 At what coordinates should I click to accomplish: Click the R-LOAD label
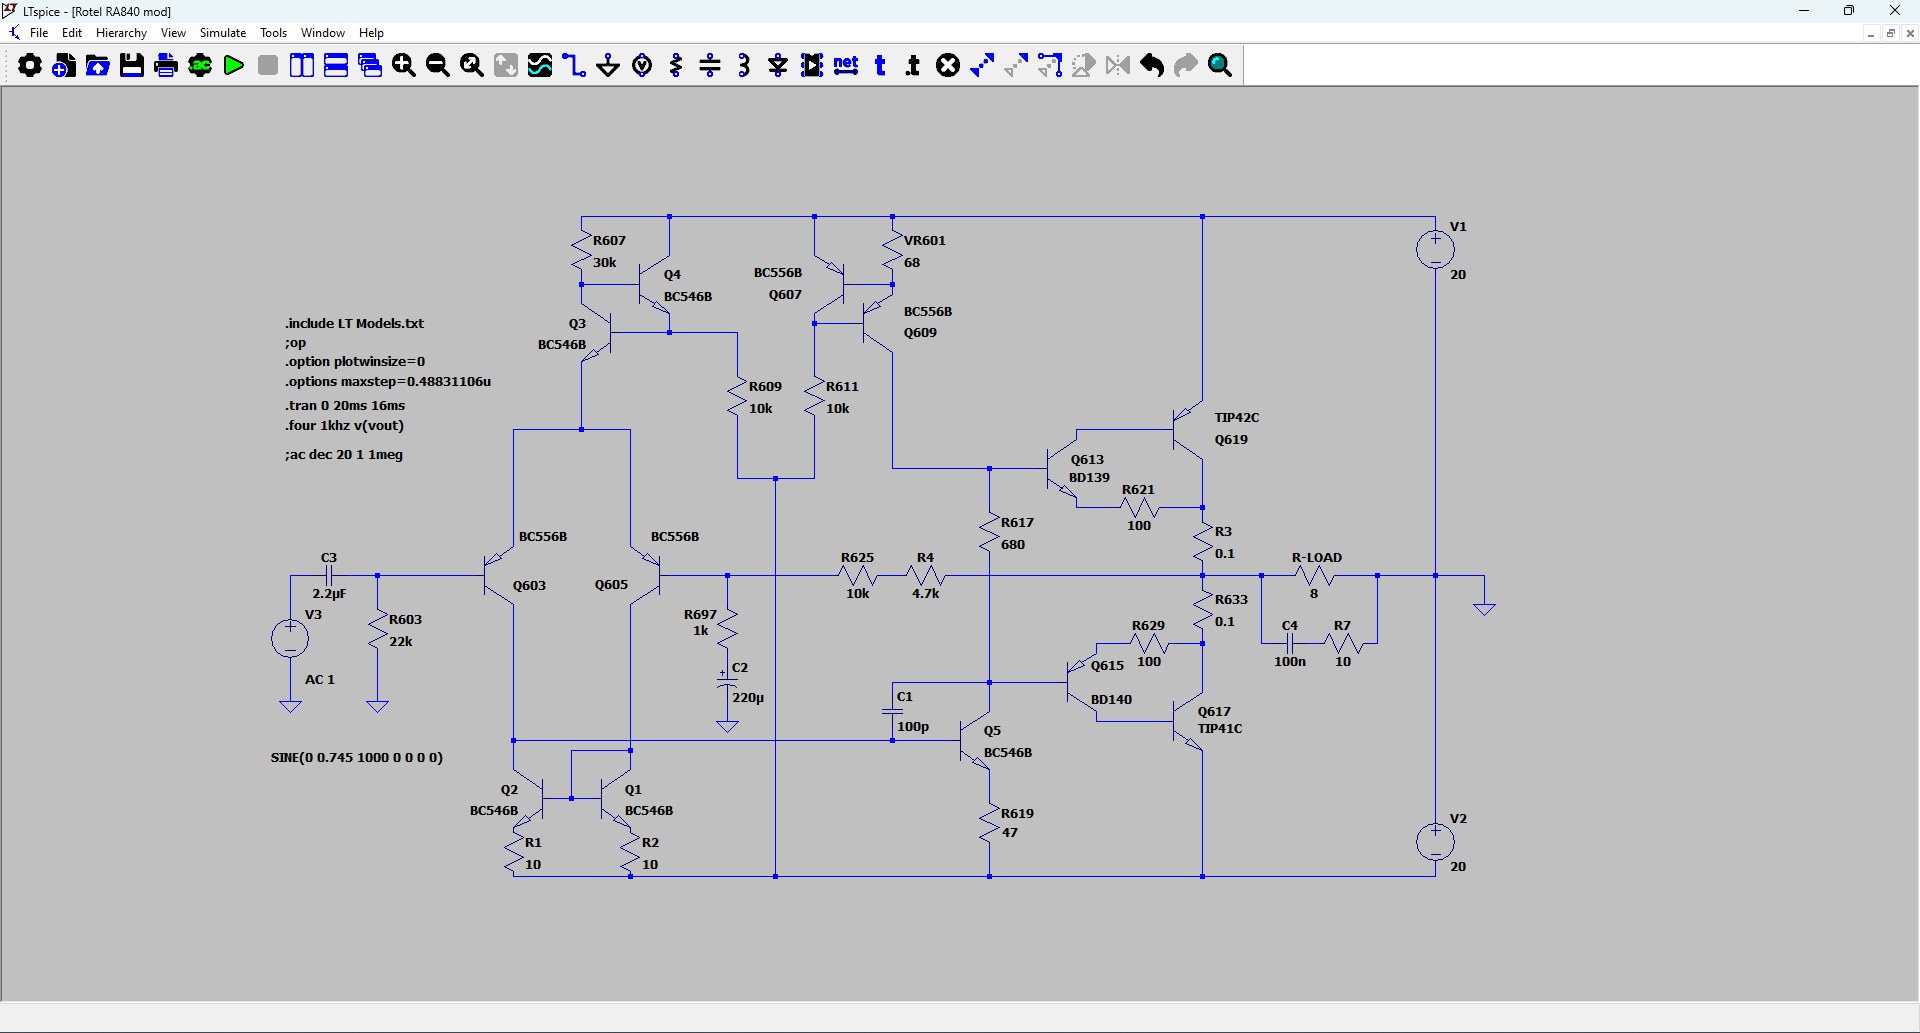(x=1317, y=557)
